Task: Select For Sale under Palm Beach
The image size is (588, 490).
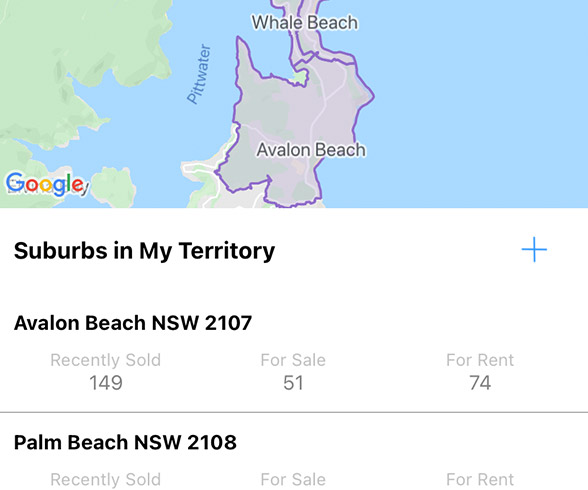Action: coord(293,480)
